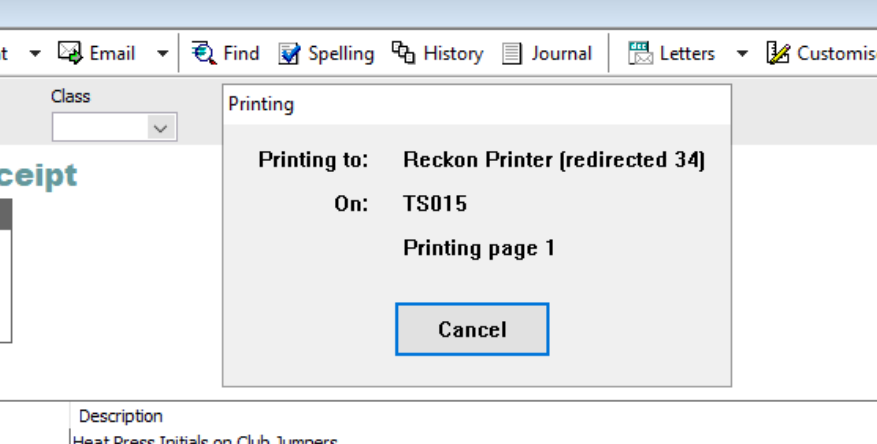Click the Customise pencil icon
The image size is (877, 444).
pyautogui.click(x=778, y=53)
